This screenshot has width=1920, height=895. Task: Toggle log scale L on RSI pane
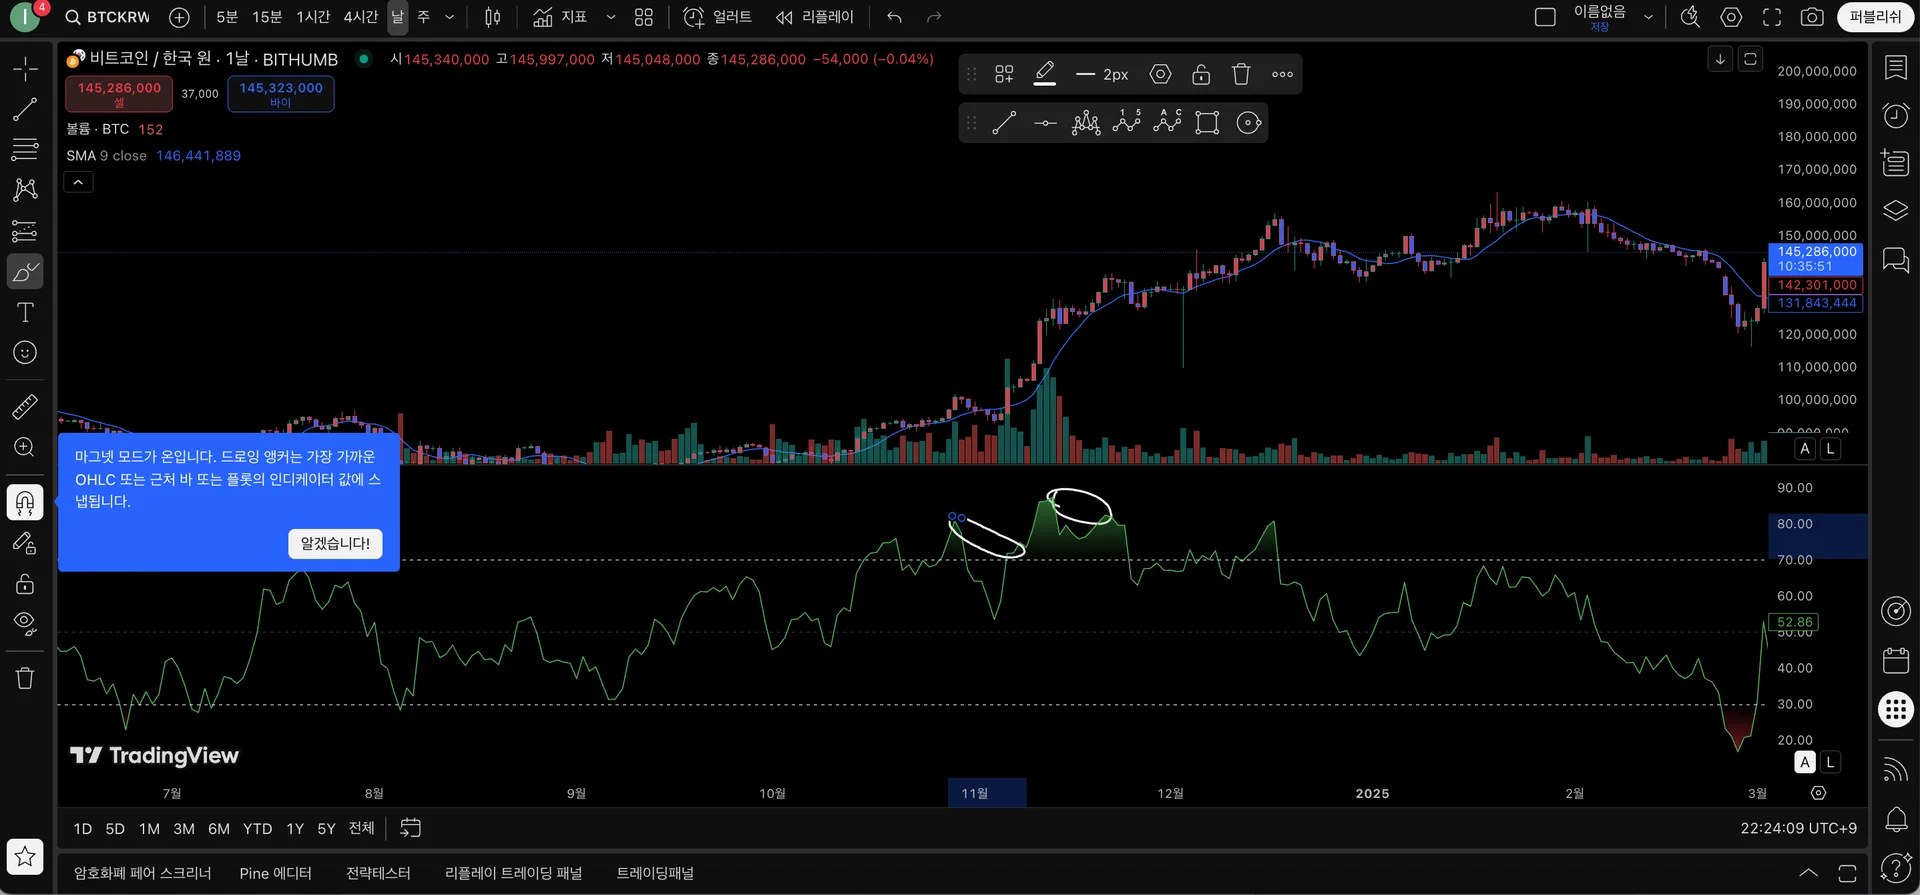(1830, 762)
